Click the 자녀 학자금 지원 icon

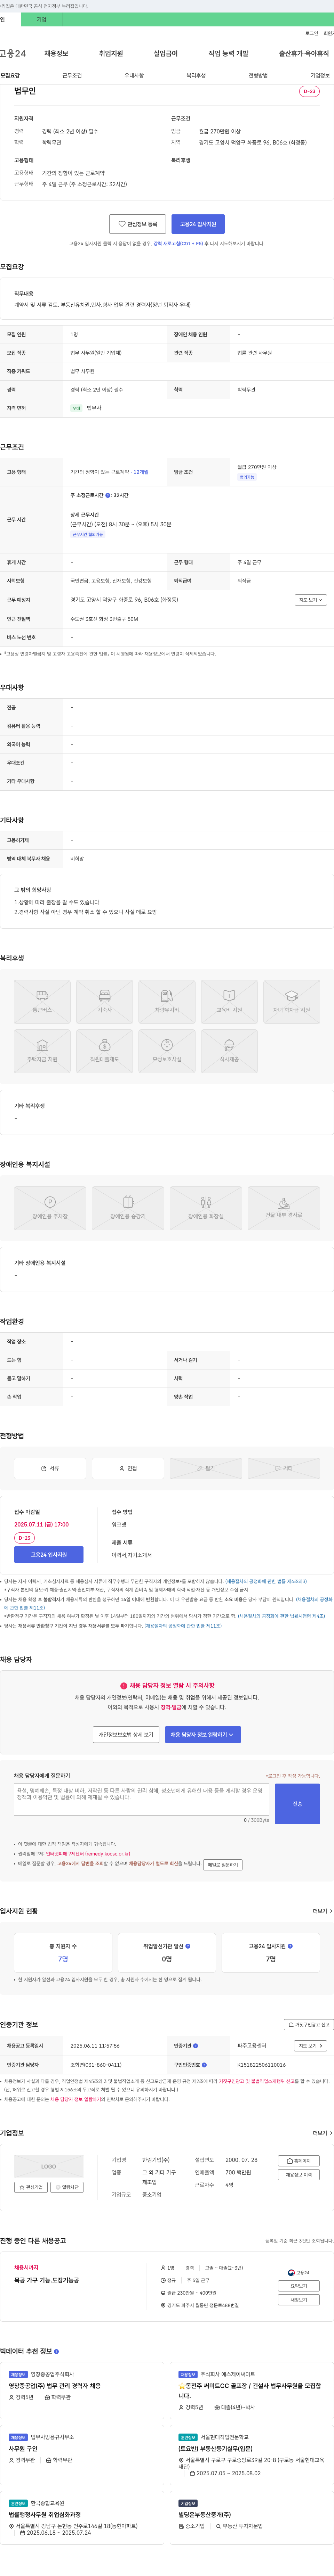(291, 996)
